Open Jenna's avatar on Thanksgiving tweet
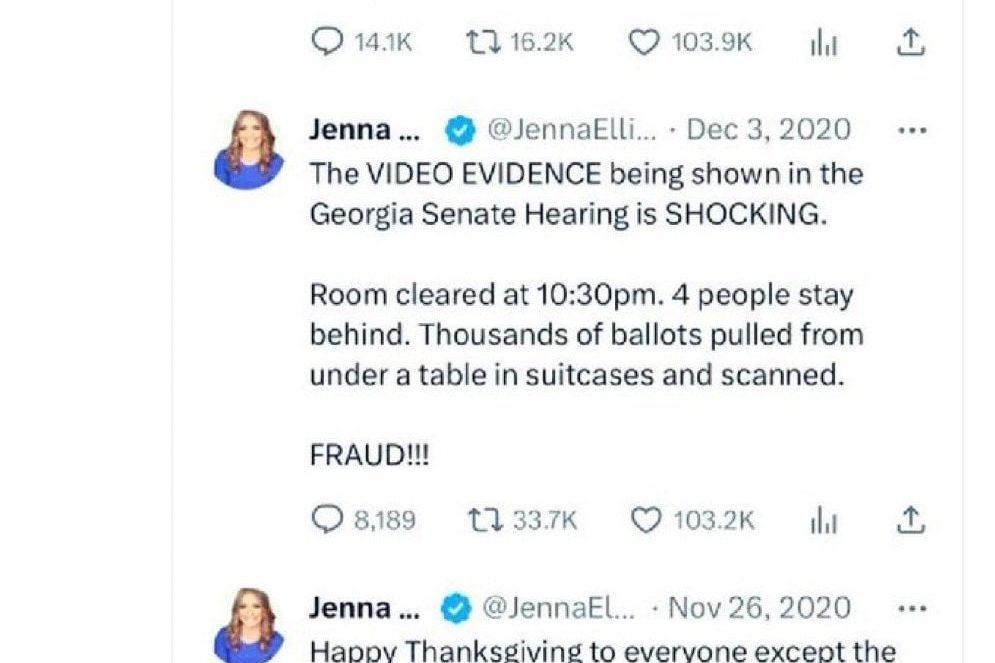The height and width of the screenshot is (663, 995). point(242,627)
